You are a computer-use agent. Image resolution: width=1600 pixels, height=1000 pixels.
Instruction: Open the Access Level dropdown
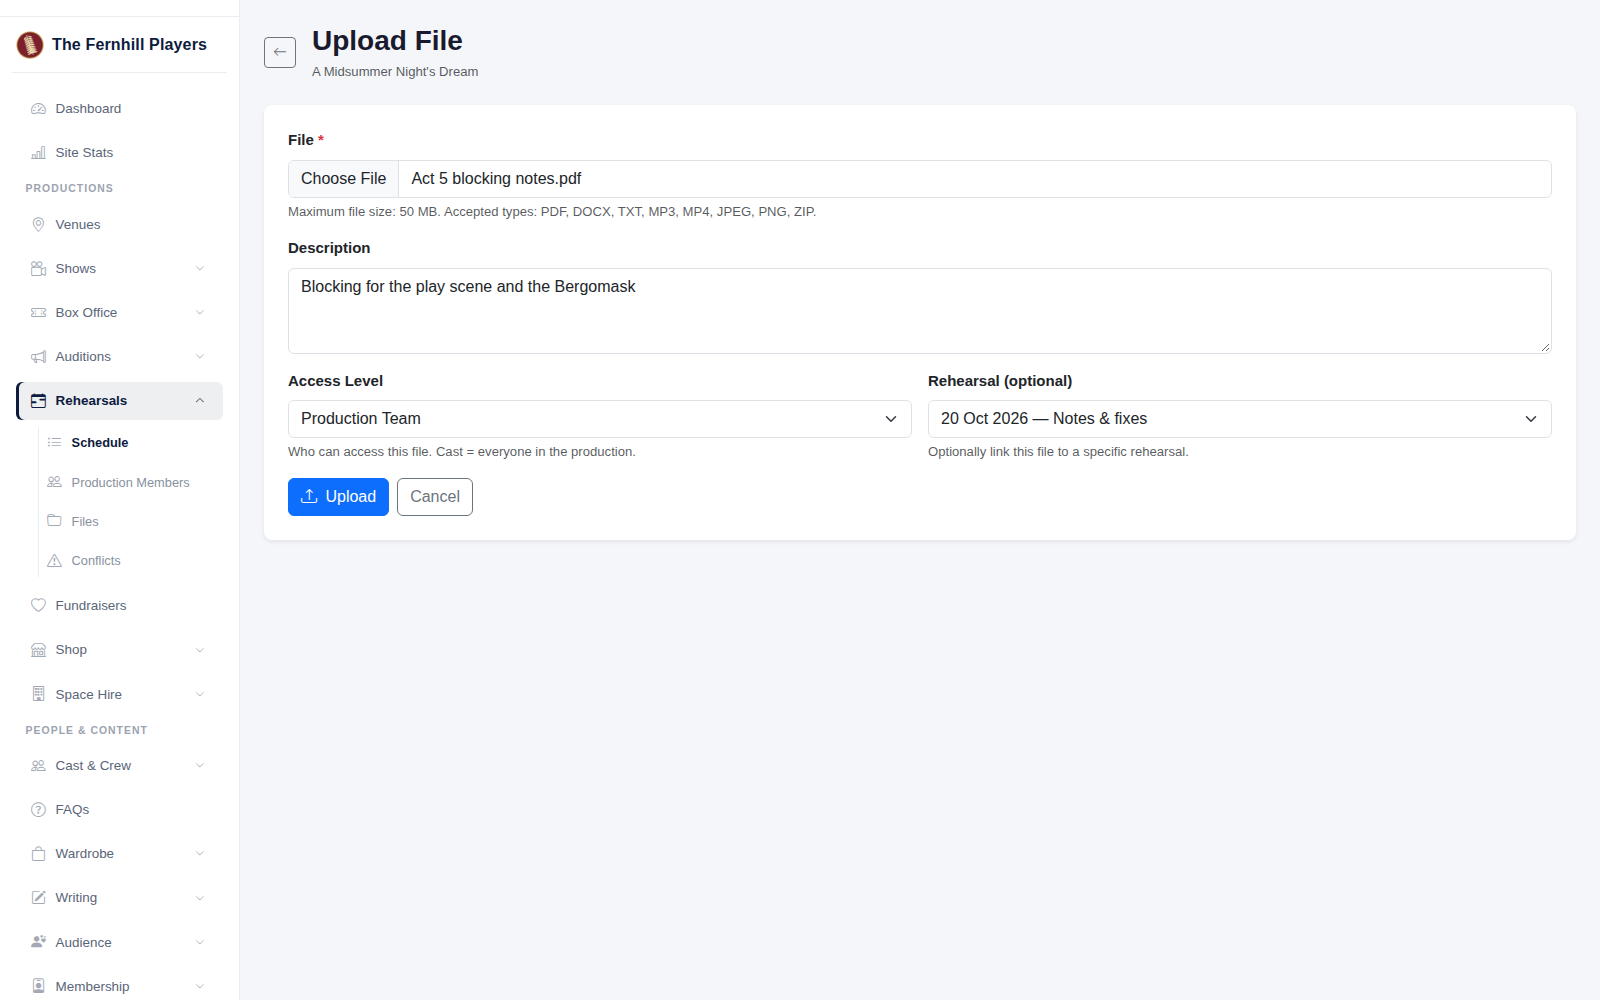(x=600, y=419)
